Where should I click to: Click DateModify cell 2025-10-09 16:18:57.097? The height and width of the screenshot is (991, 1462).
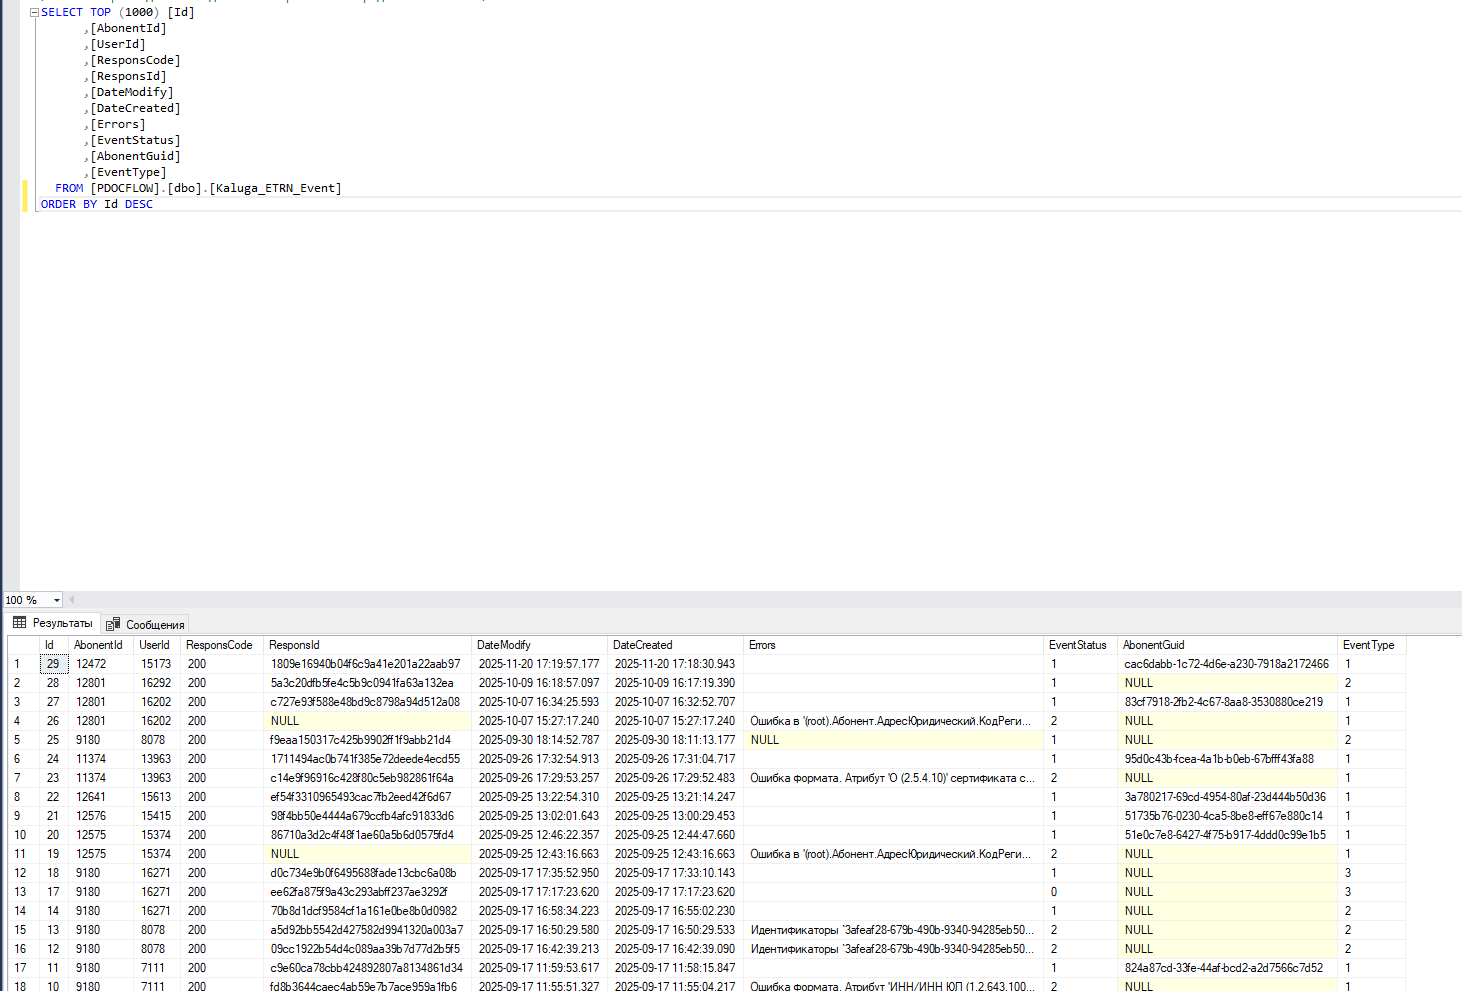[x=539, y=683]
